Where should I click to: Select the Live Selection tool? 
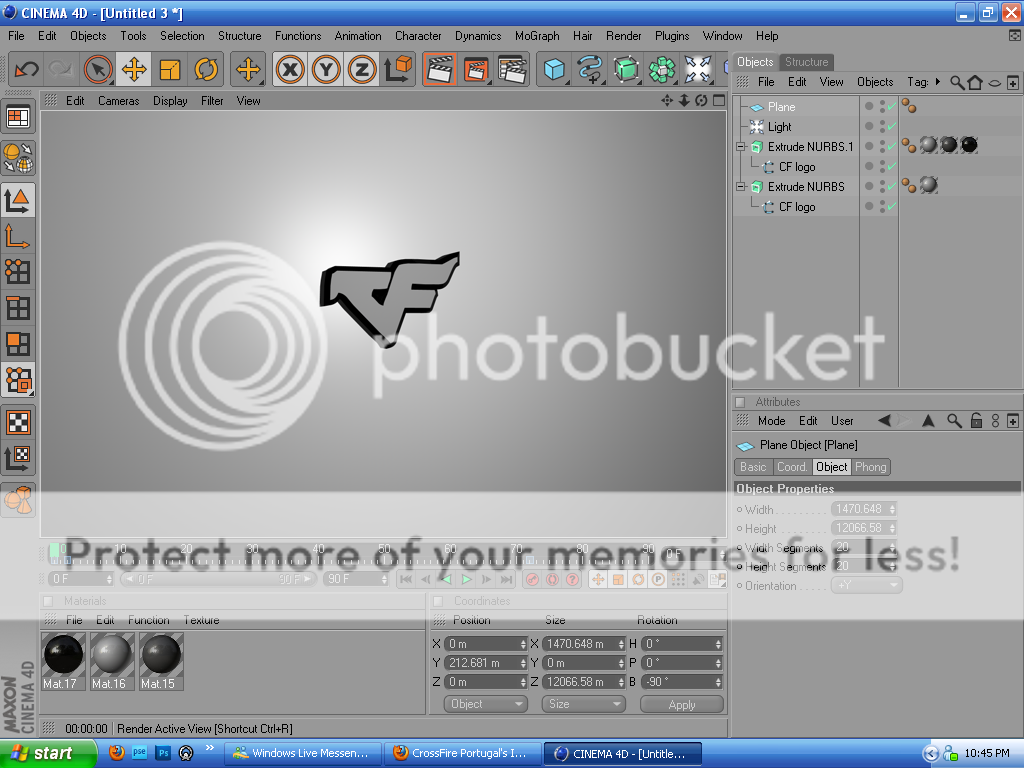click(97, 69)
